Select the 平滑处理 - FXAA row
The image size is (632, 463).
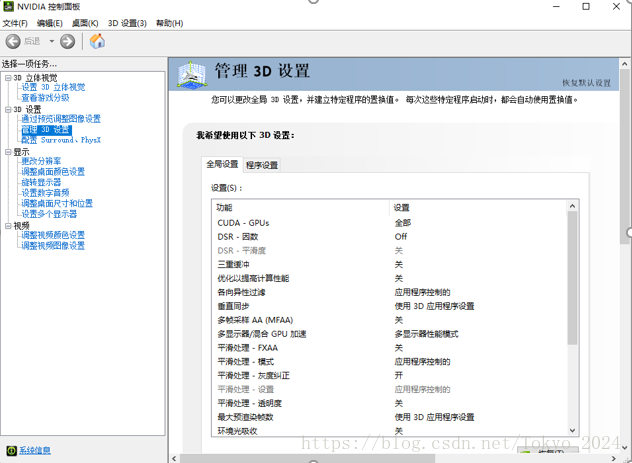pyautogui.click(x=390, y=348)
